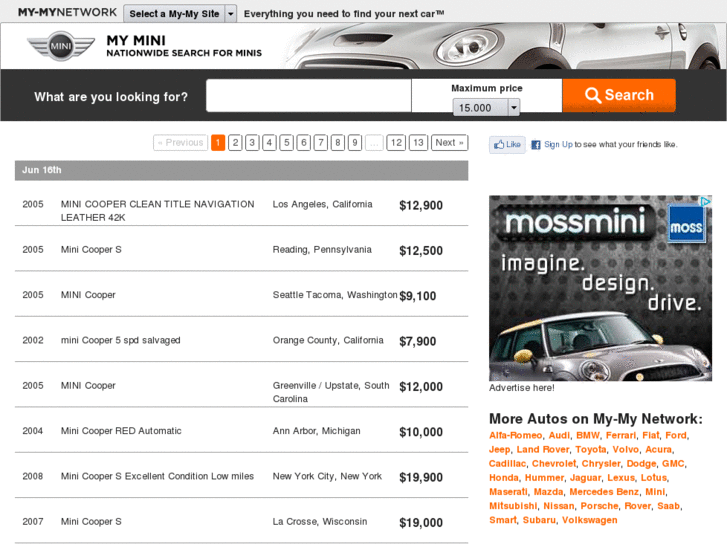Go to results page 13
This screenshot has width=727, height=545.
[x=418, y=143]
